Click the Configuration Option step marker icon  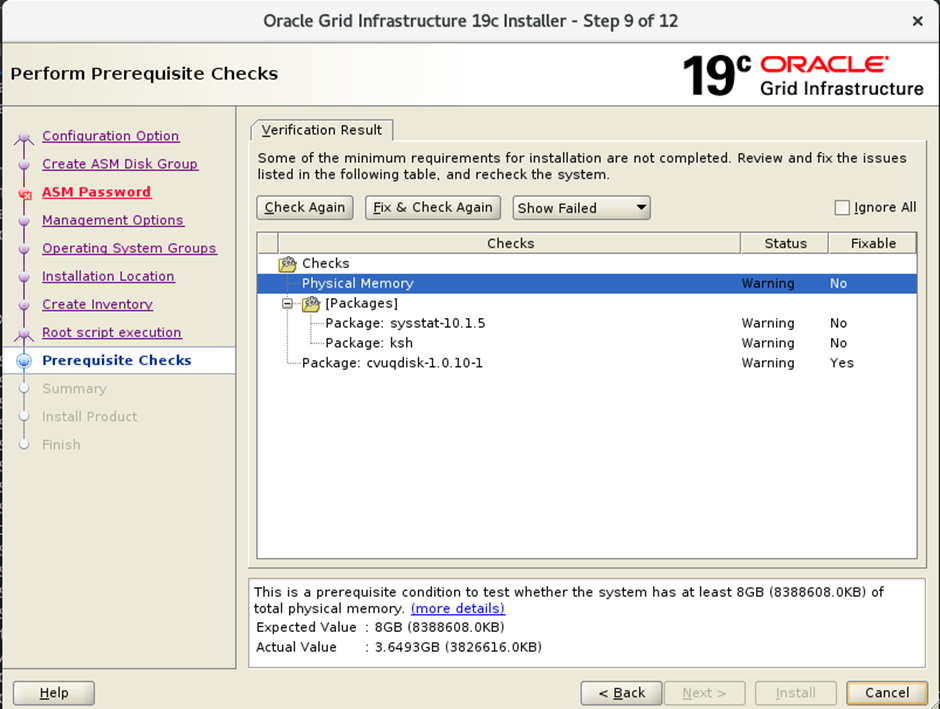click(x=24, y=137)
